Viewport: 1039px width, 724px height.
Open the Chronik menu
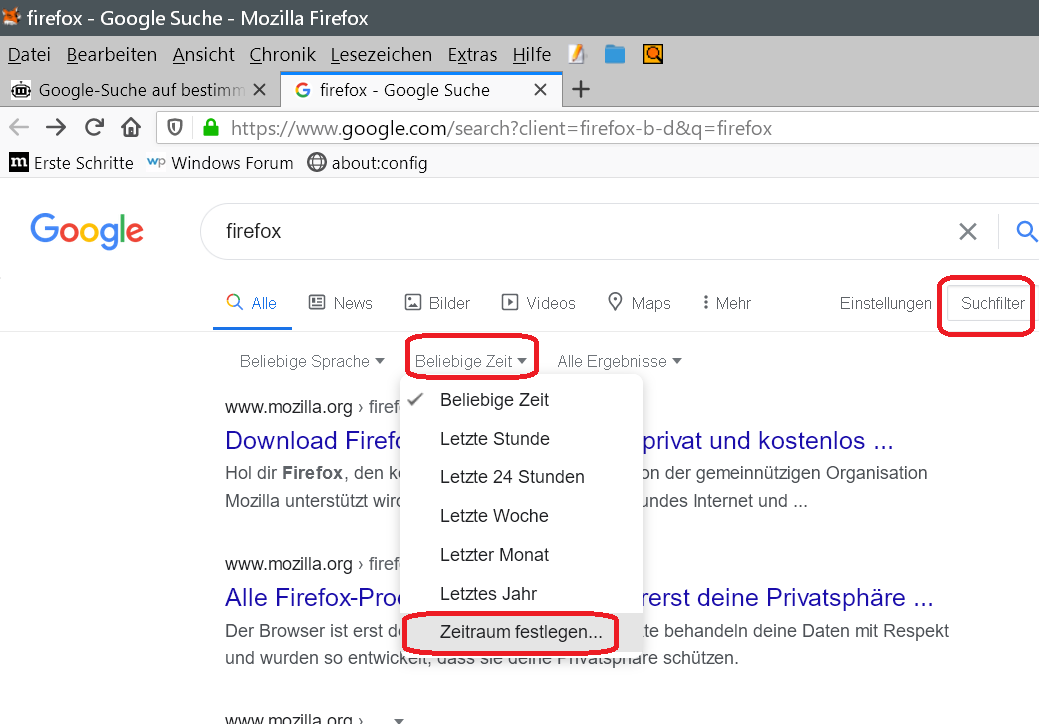point(282,54)
